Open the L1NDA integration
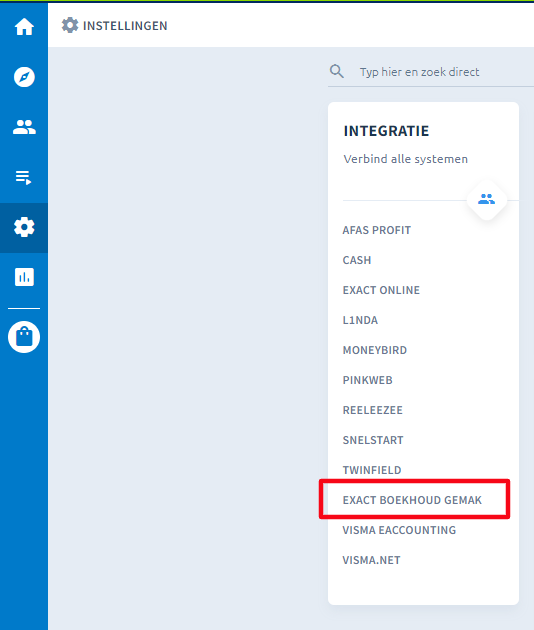The width and height of the screenshot is (534, 630). (x=360, y=320)
